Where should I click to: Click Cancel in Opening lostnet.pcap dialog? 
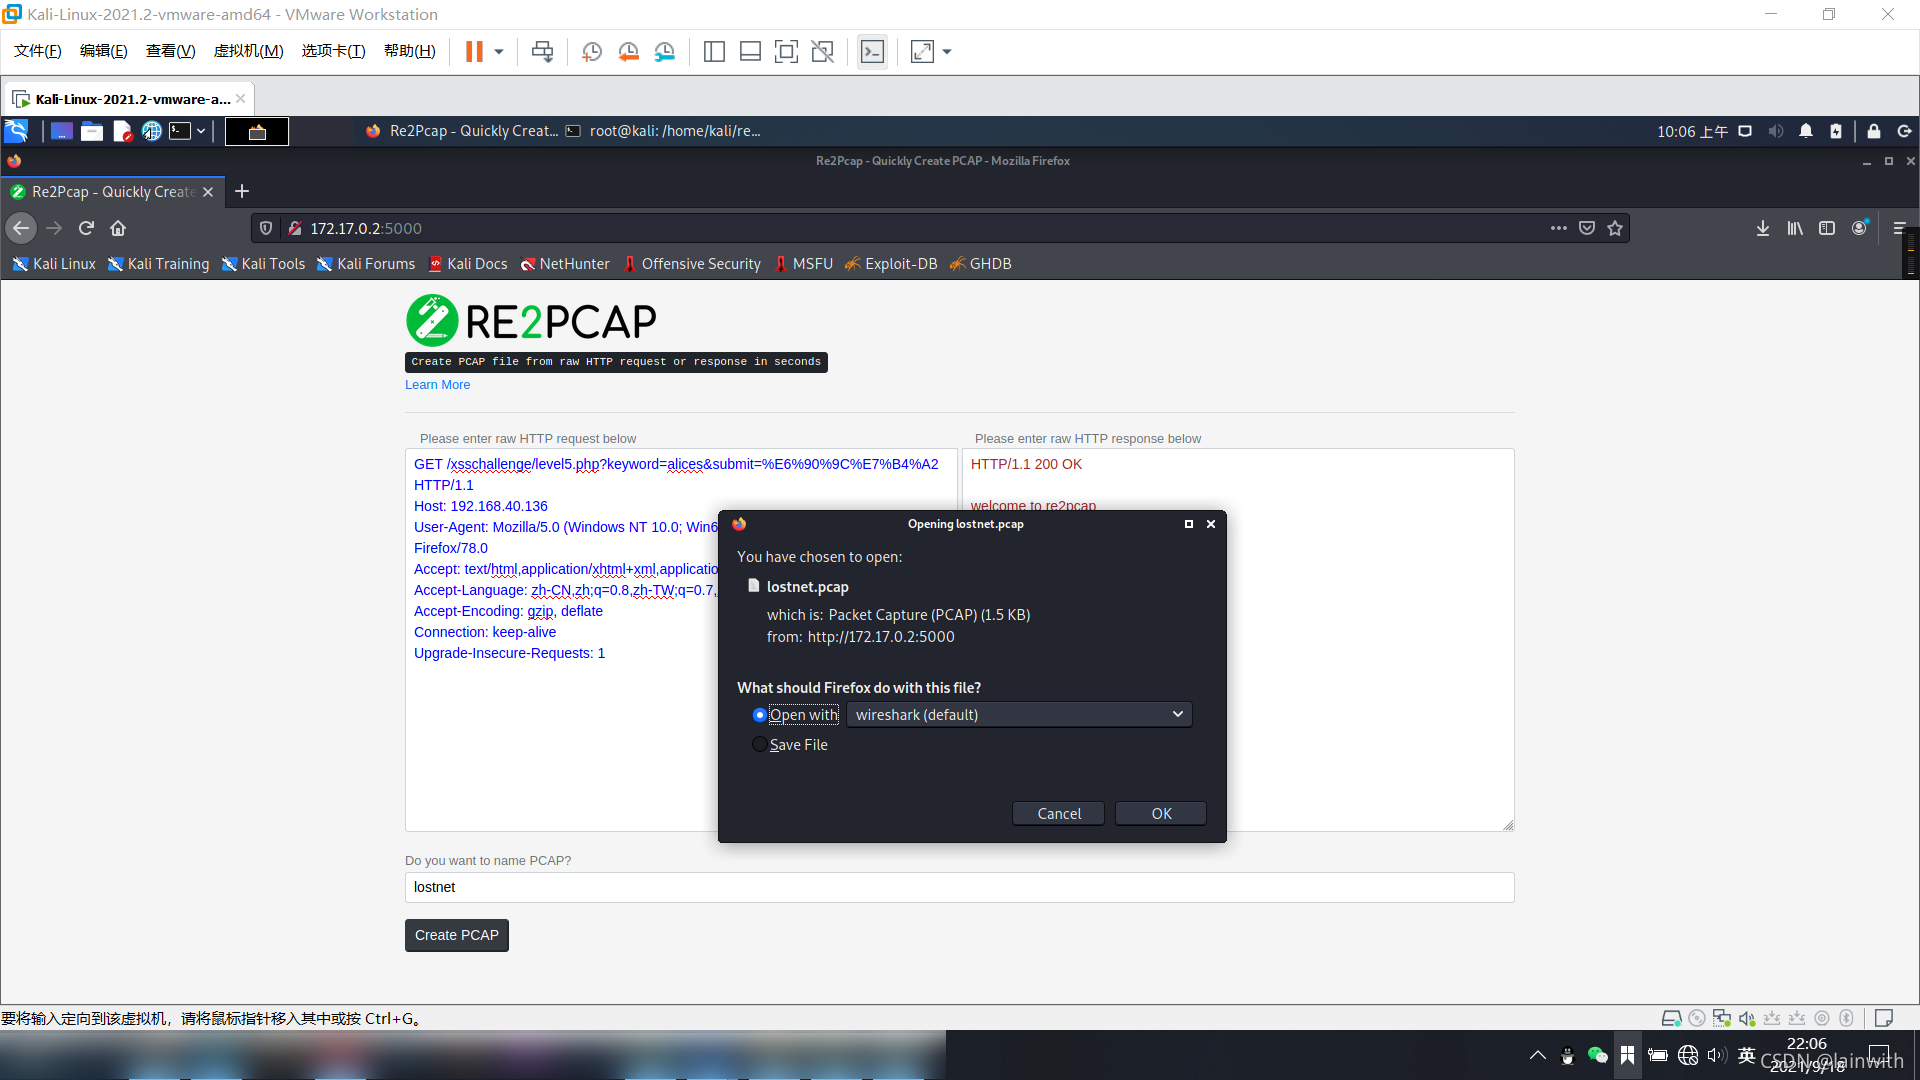coord(1058,814)
